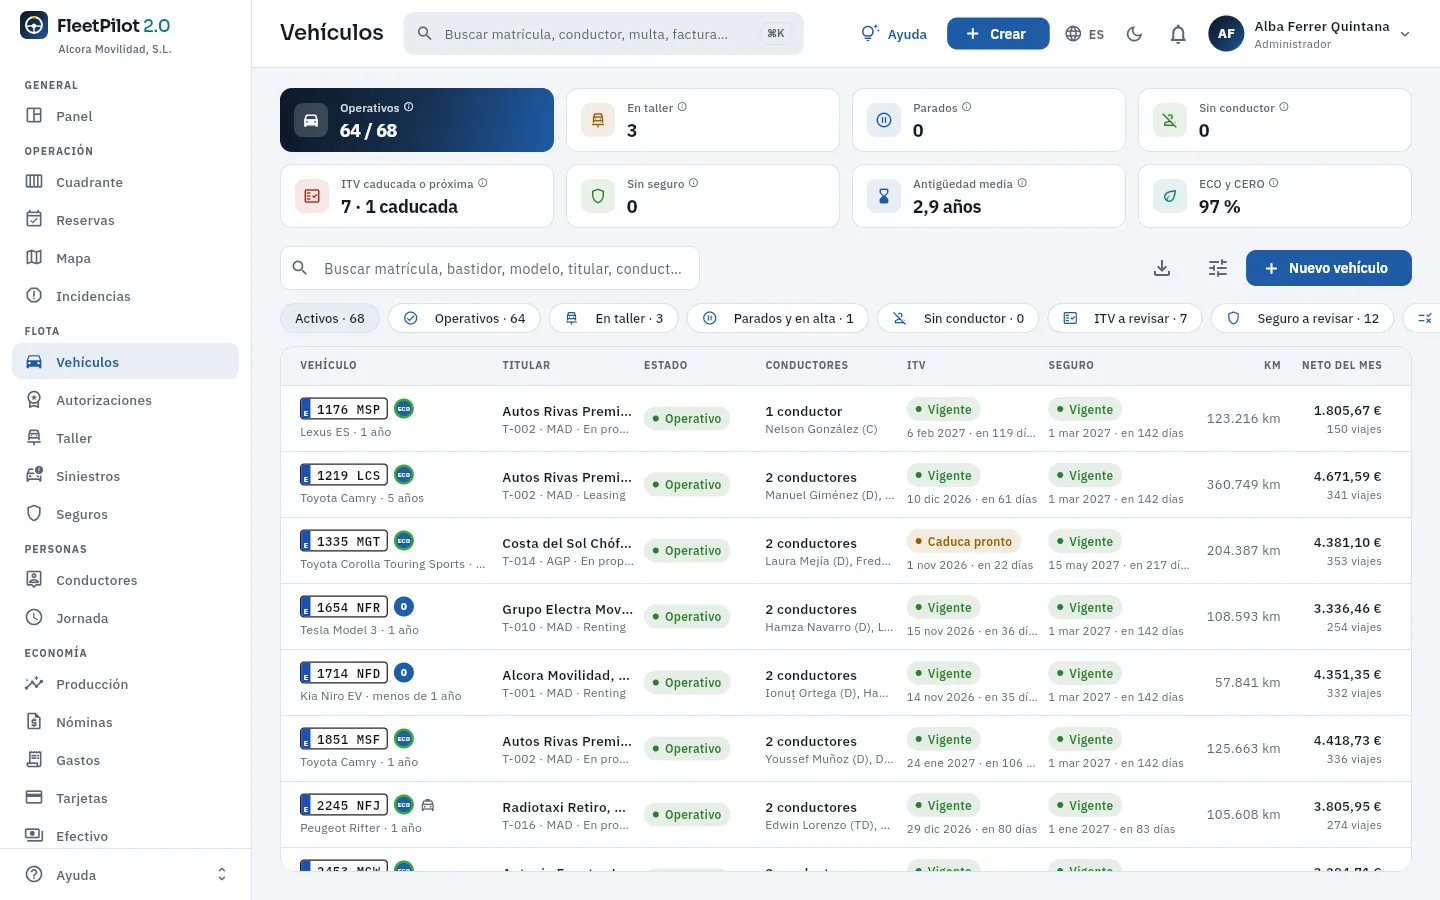Image resolution: width=1440 pixels, height=900 pixels.
Task: Open Cuadrante in sidebar
Action: [x=125, y=182]
